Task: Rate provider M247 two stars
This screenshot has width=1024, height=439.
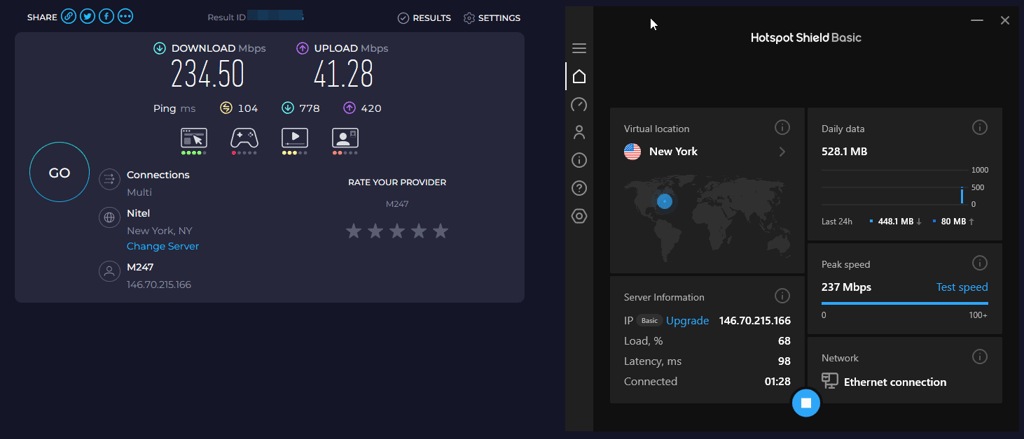Action: click(x=375, y=231)
